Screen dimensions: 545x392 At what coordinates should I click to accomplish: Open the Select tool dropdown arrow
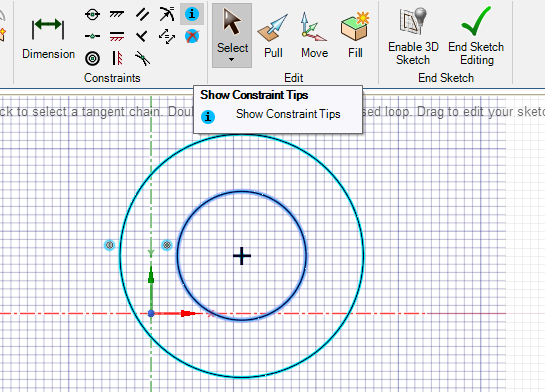pyautogui.click(x=231, y=60)
